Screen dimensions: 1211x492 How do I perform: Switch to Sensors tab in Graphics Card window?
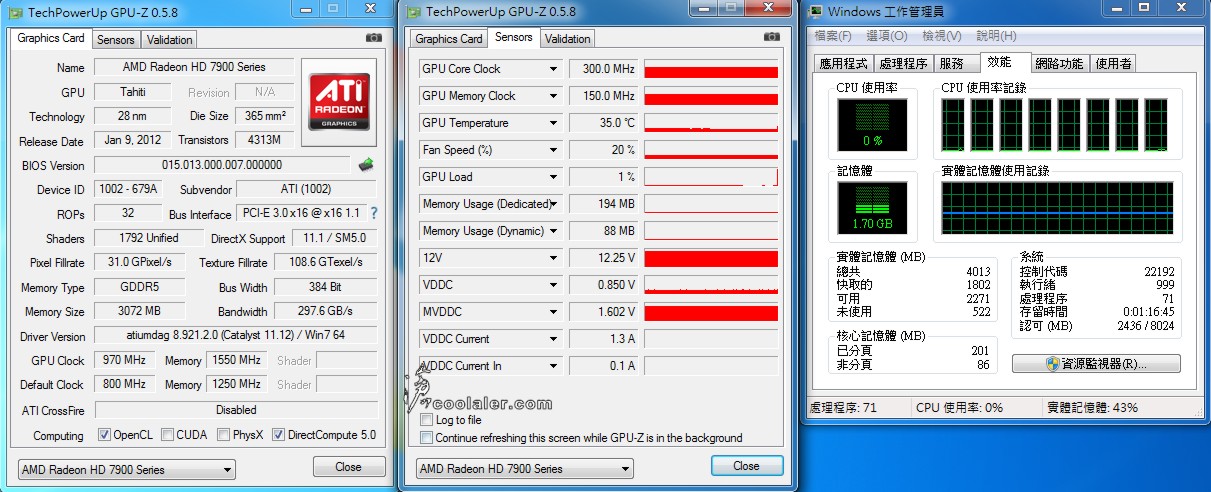click(x=115, y=40)
